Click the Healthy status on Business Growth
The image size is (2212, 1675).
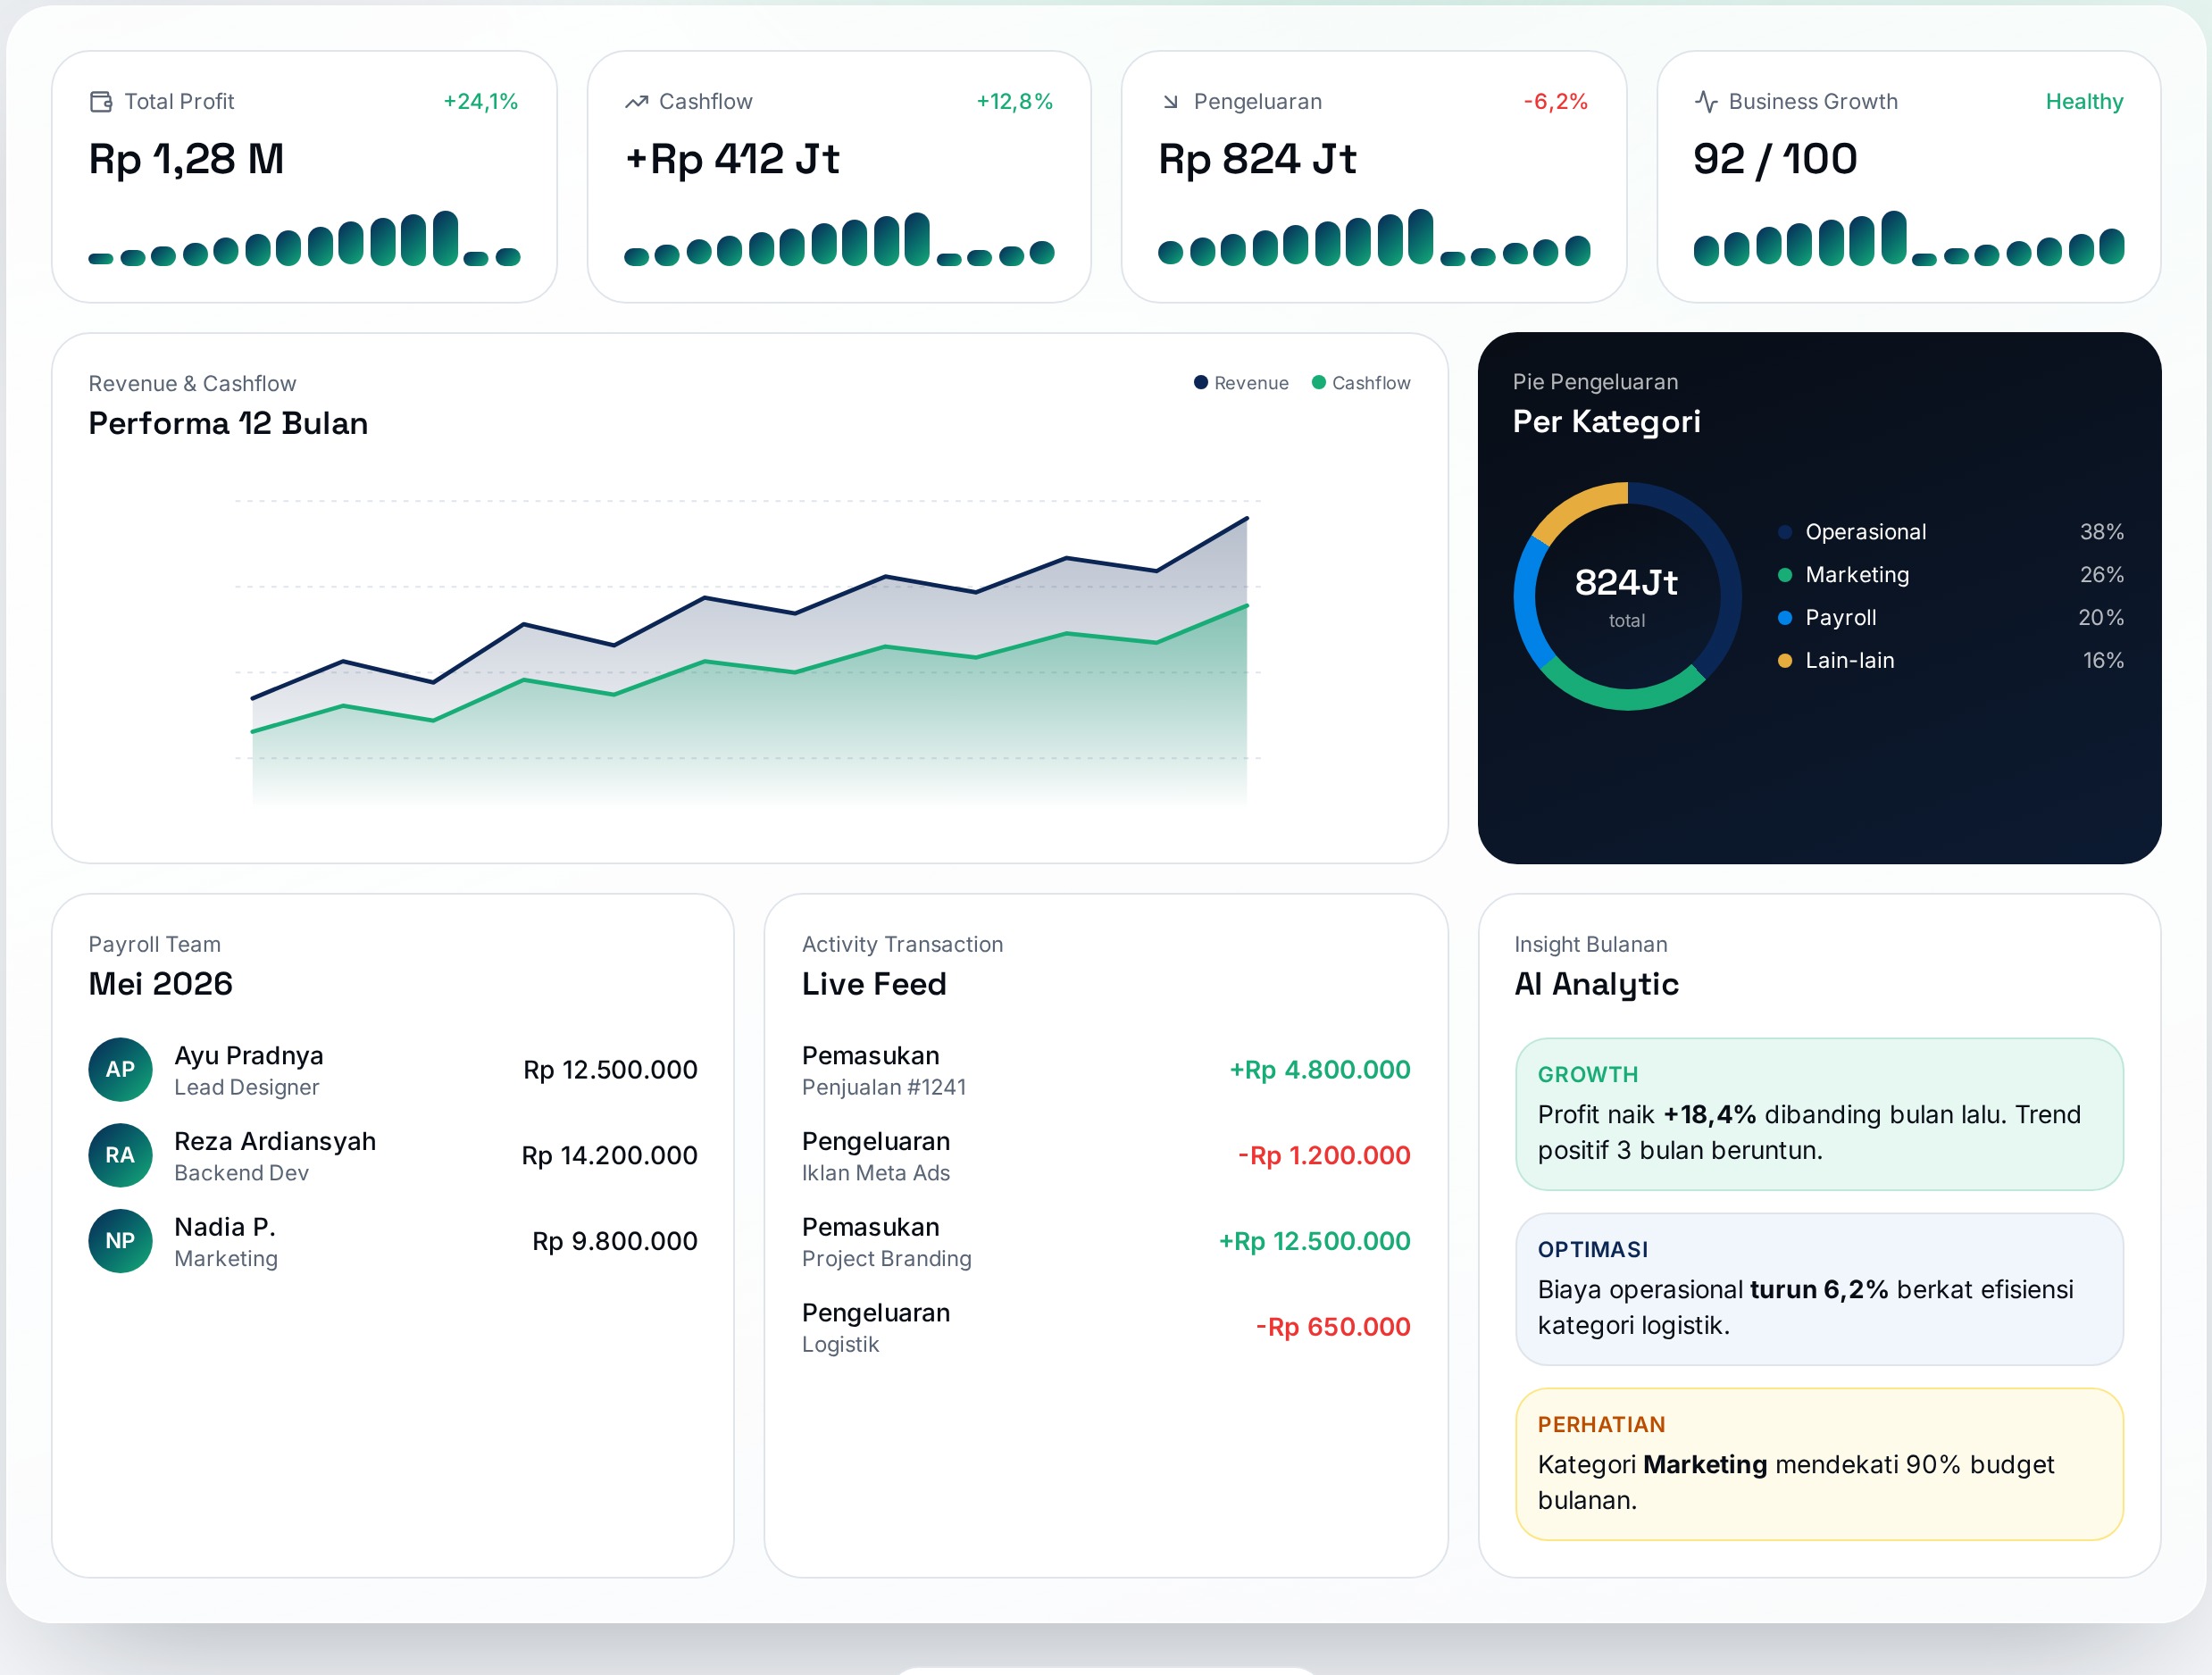point(2084,102)
